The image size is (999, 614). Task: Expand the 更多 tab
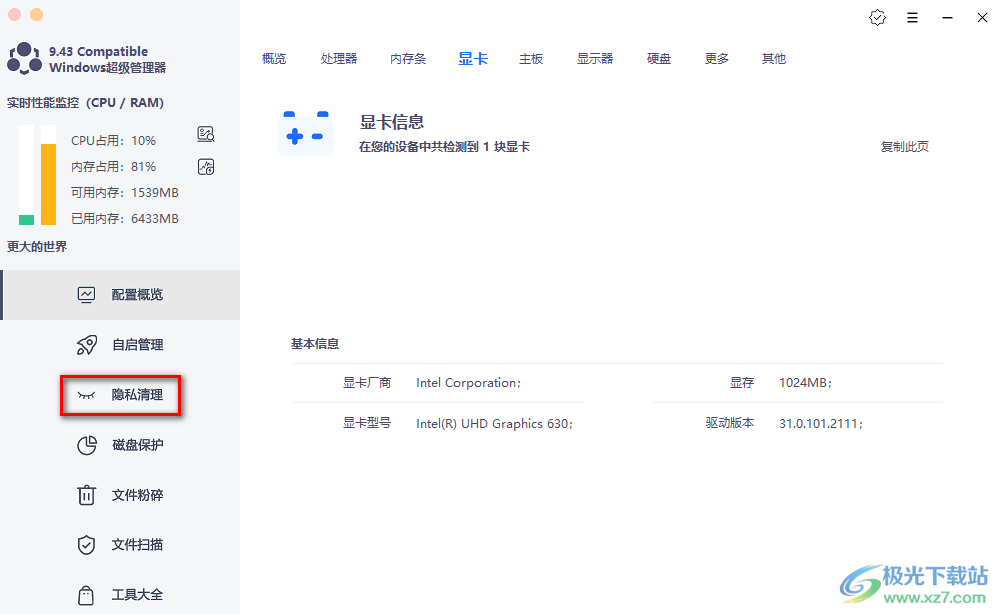click(717, 59)
